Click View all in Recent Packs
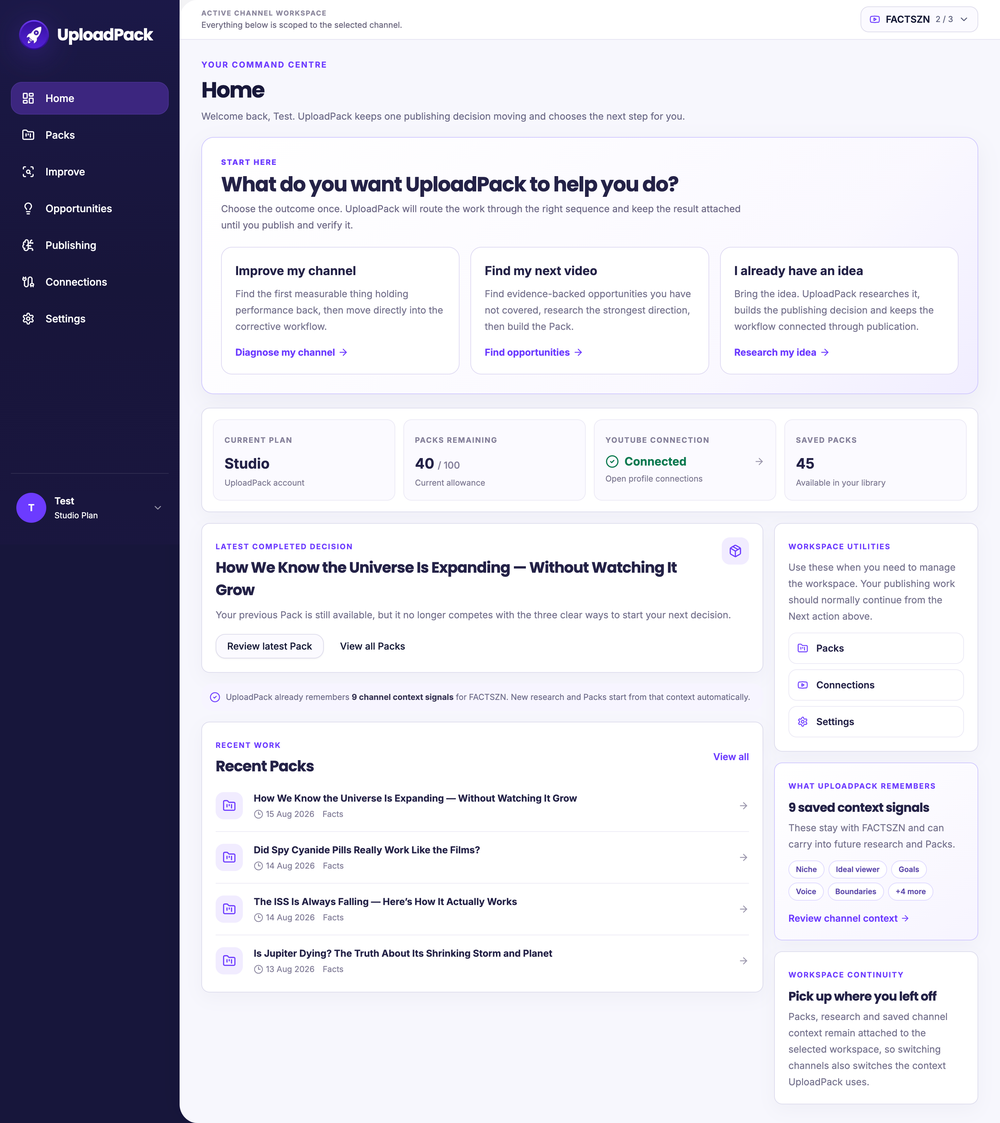This screenshot has height=1123, width=1000. [x=731, y=757]
